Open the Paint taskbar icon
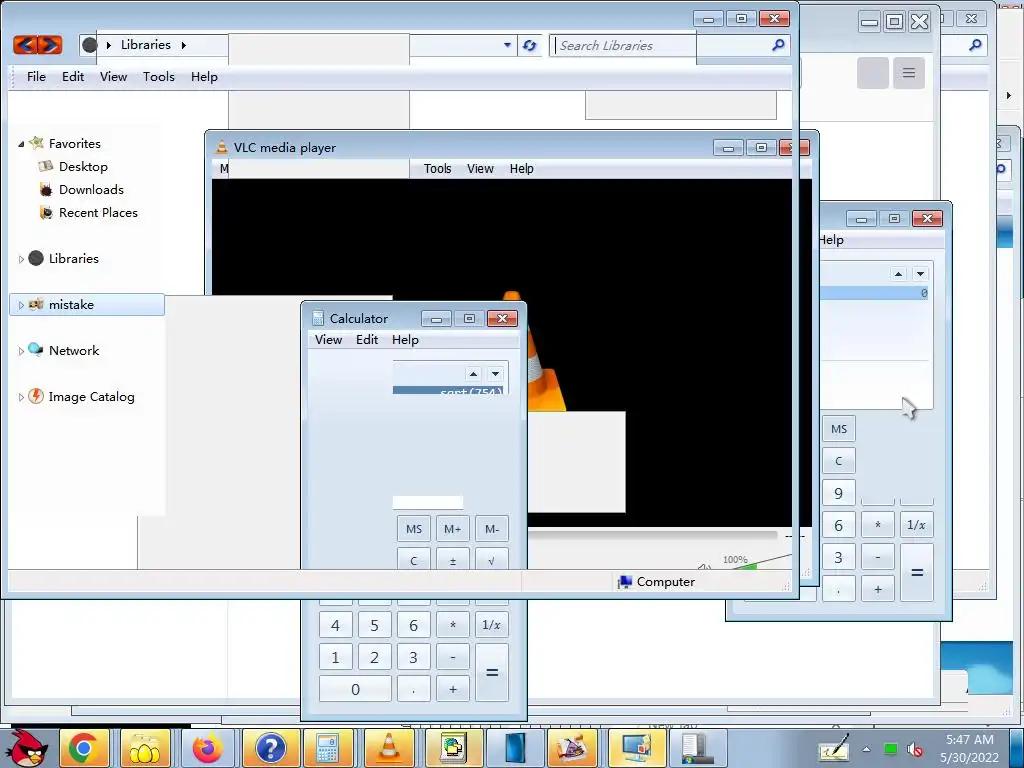The image size is (1024, 768). tap(572, 748)
